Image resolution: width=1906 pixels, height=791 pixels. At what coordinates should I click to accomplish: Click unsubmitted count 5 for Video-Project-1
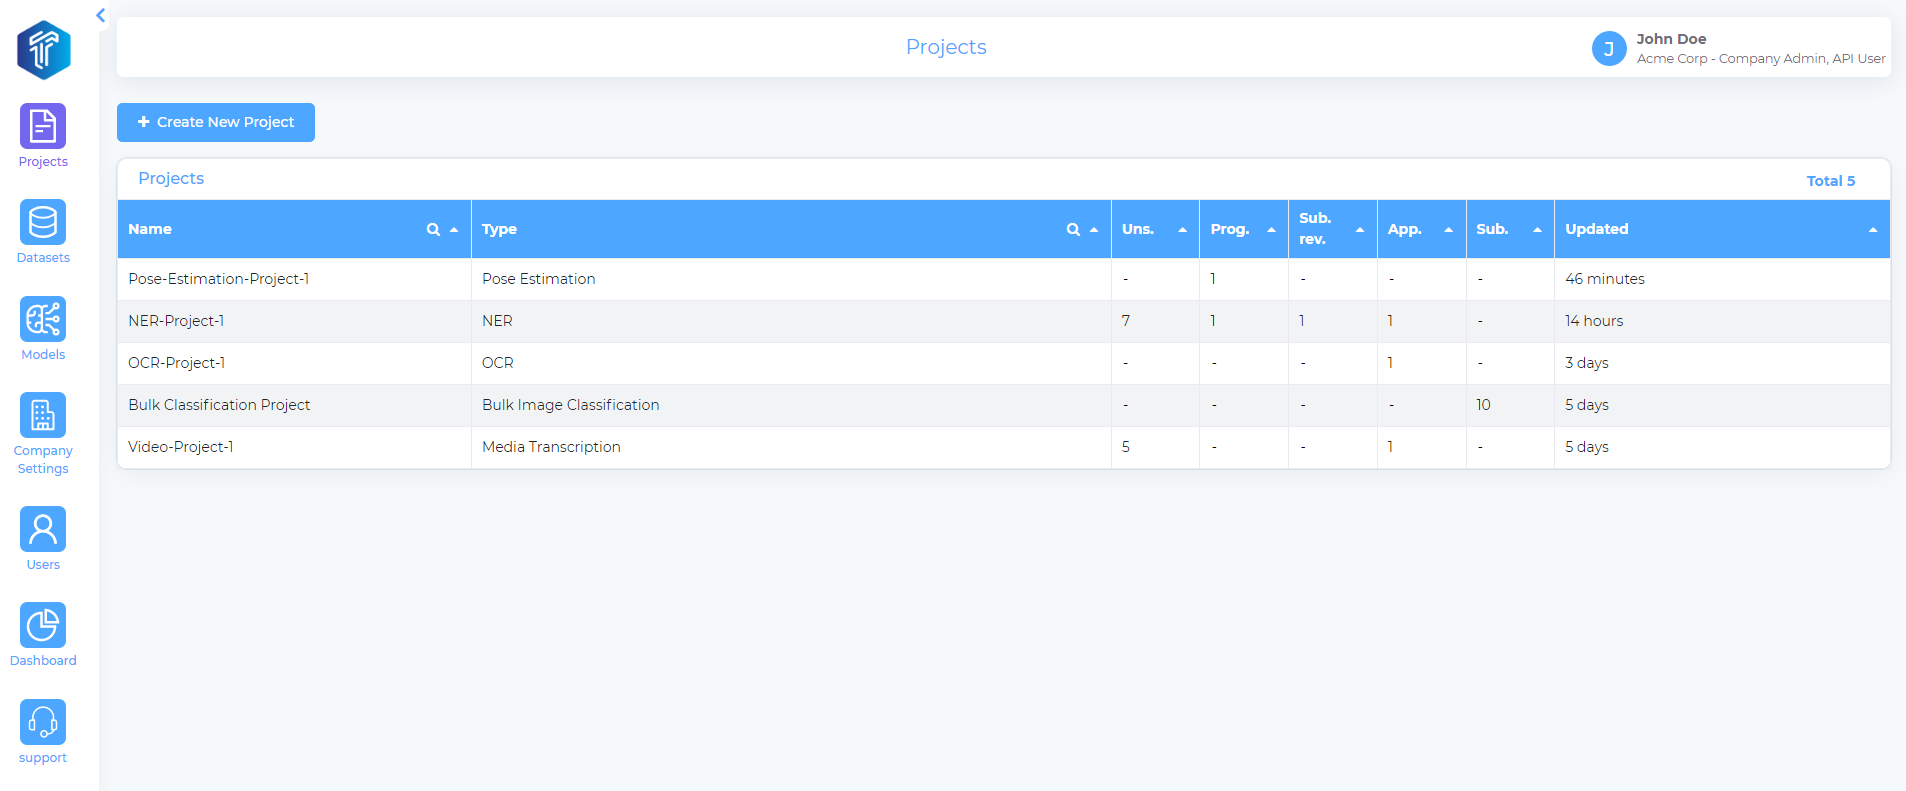[1126, 447]
